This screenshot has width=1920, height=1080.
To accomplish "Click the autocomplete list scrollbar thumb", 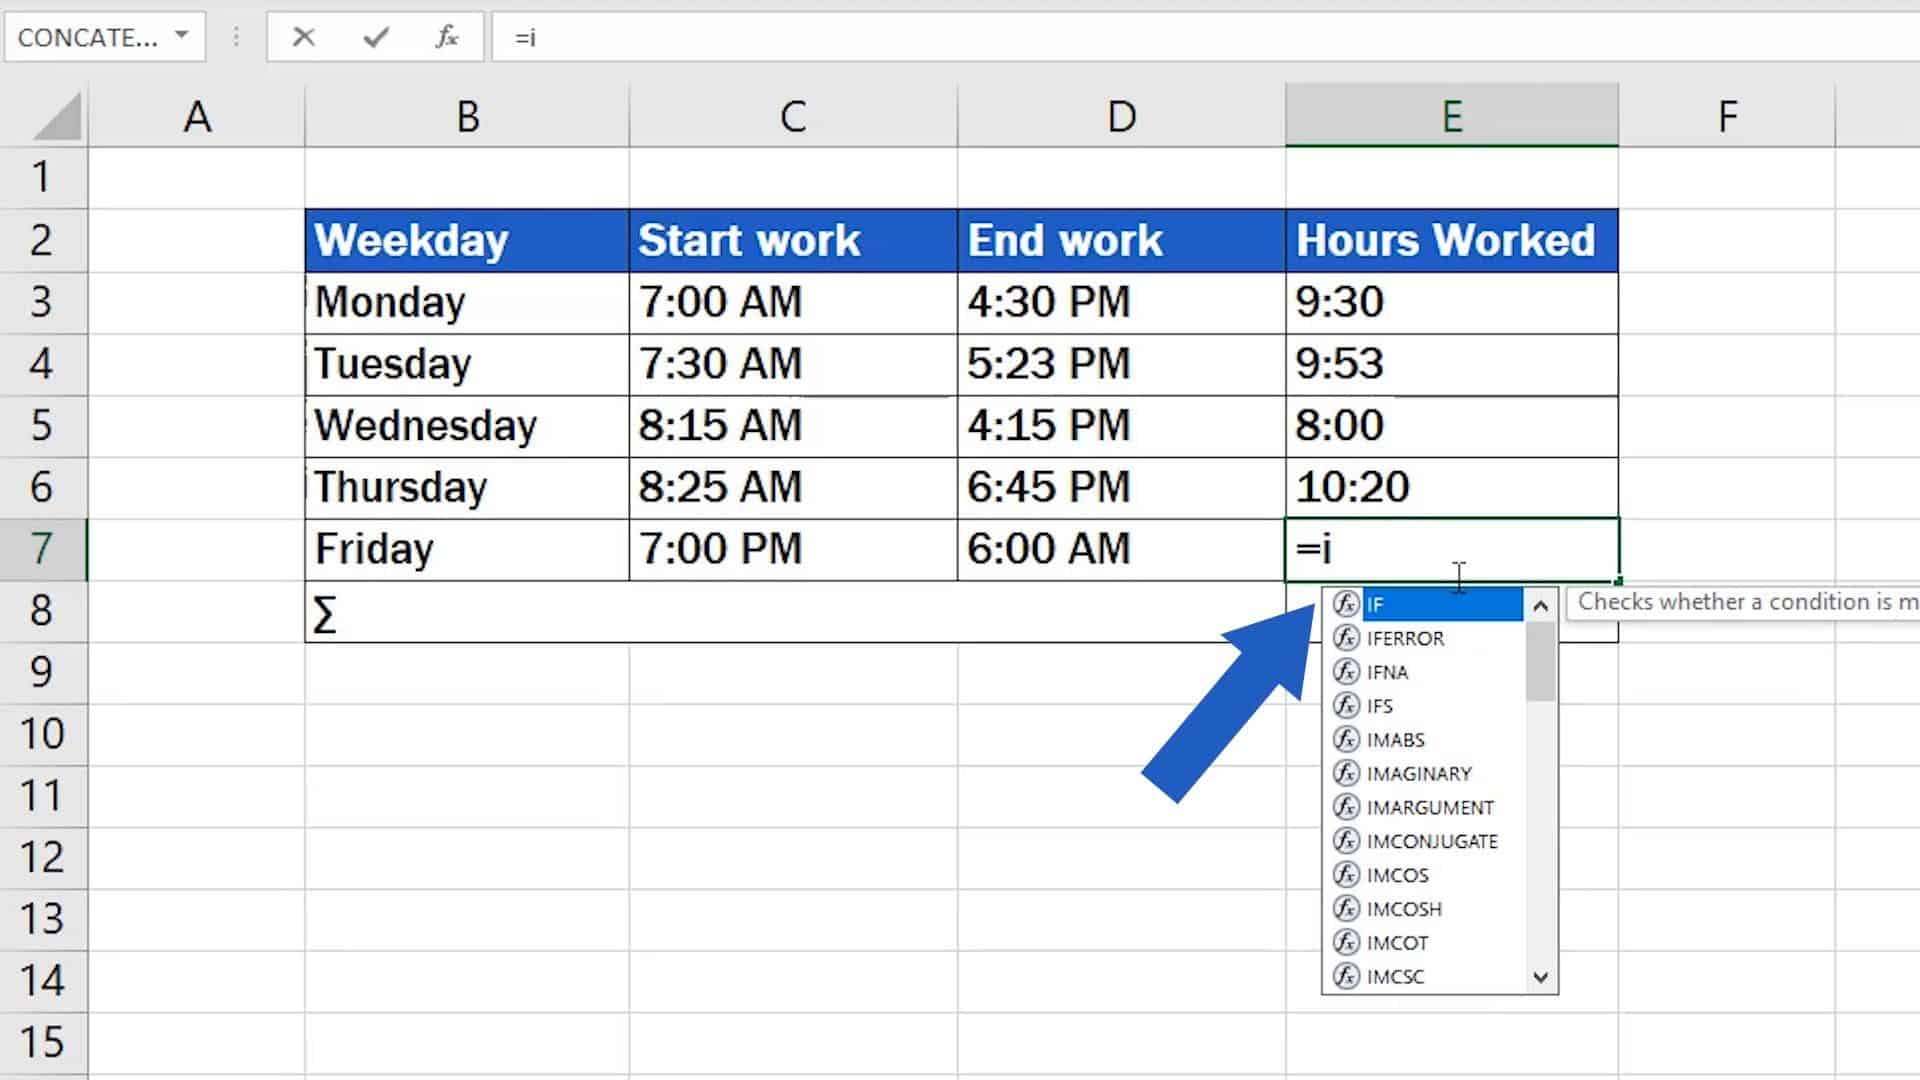I will [1541, 661].
